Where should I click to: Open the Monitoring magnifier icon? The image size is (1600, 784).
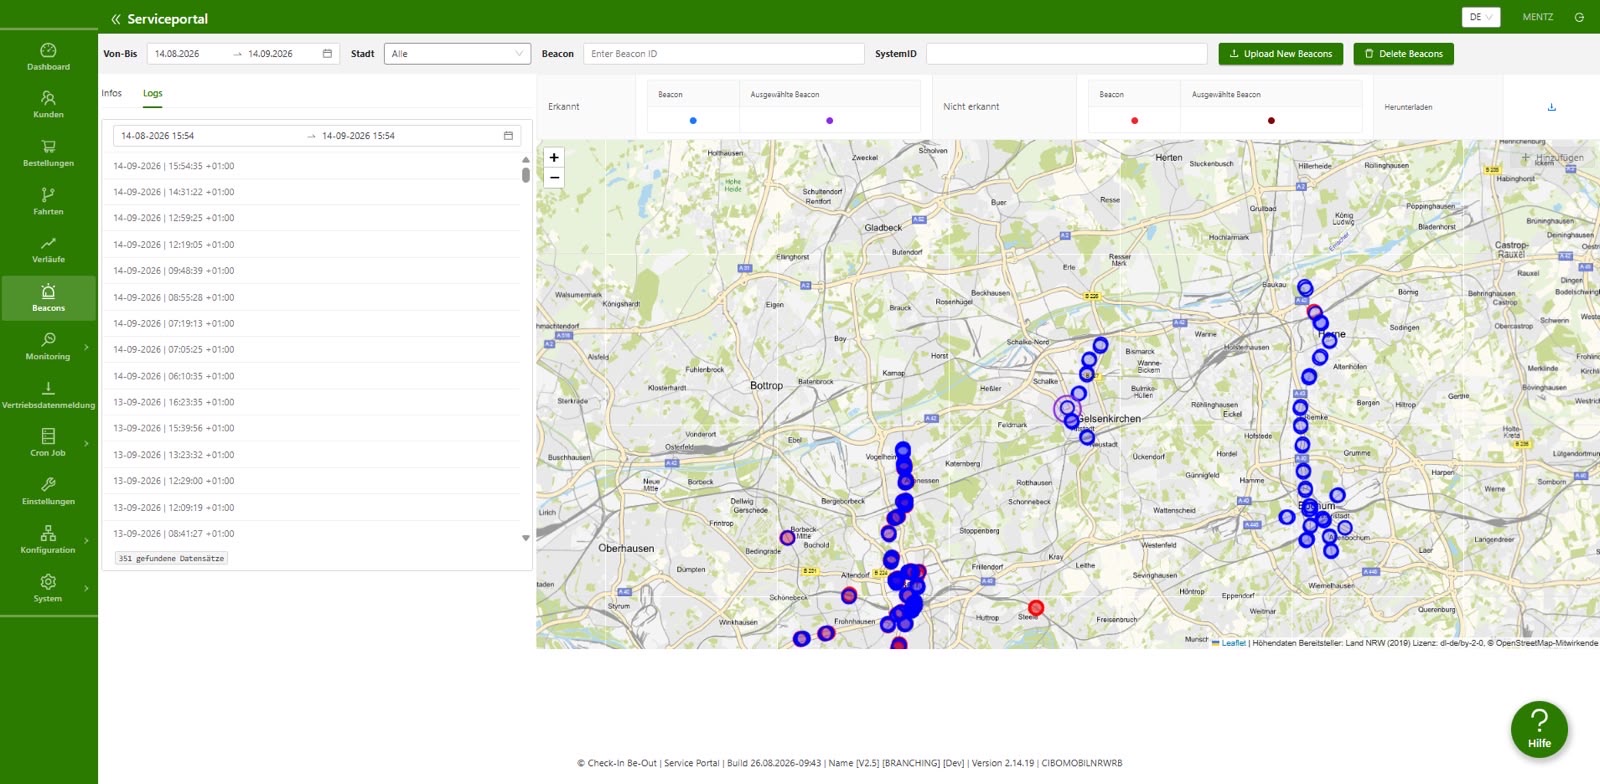tap(48, 340)
